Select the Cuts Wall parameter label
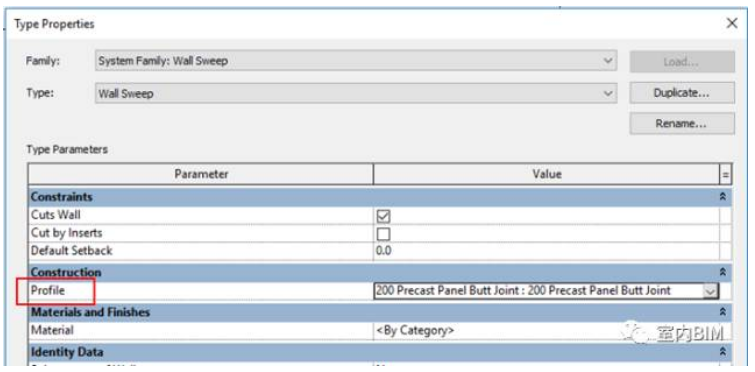 pos(55,214)
